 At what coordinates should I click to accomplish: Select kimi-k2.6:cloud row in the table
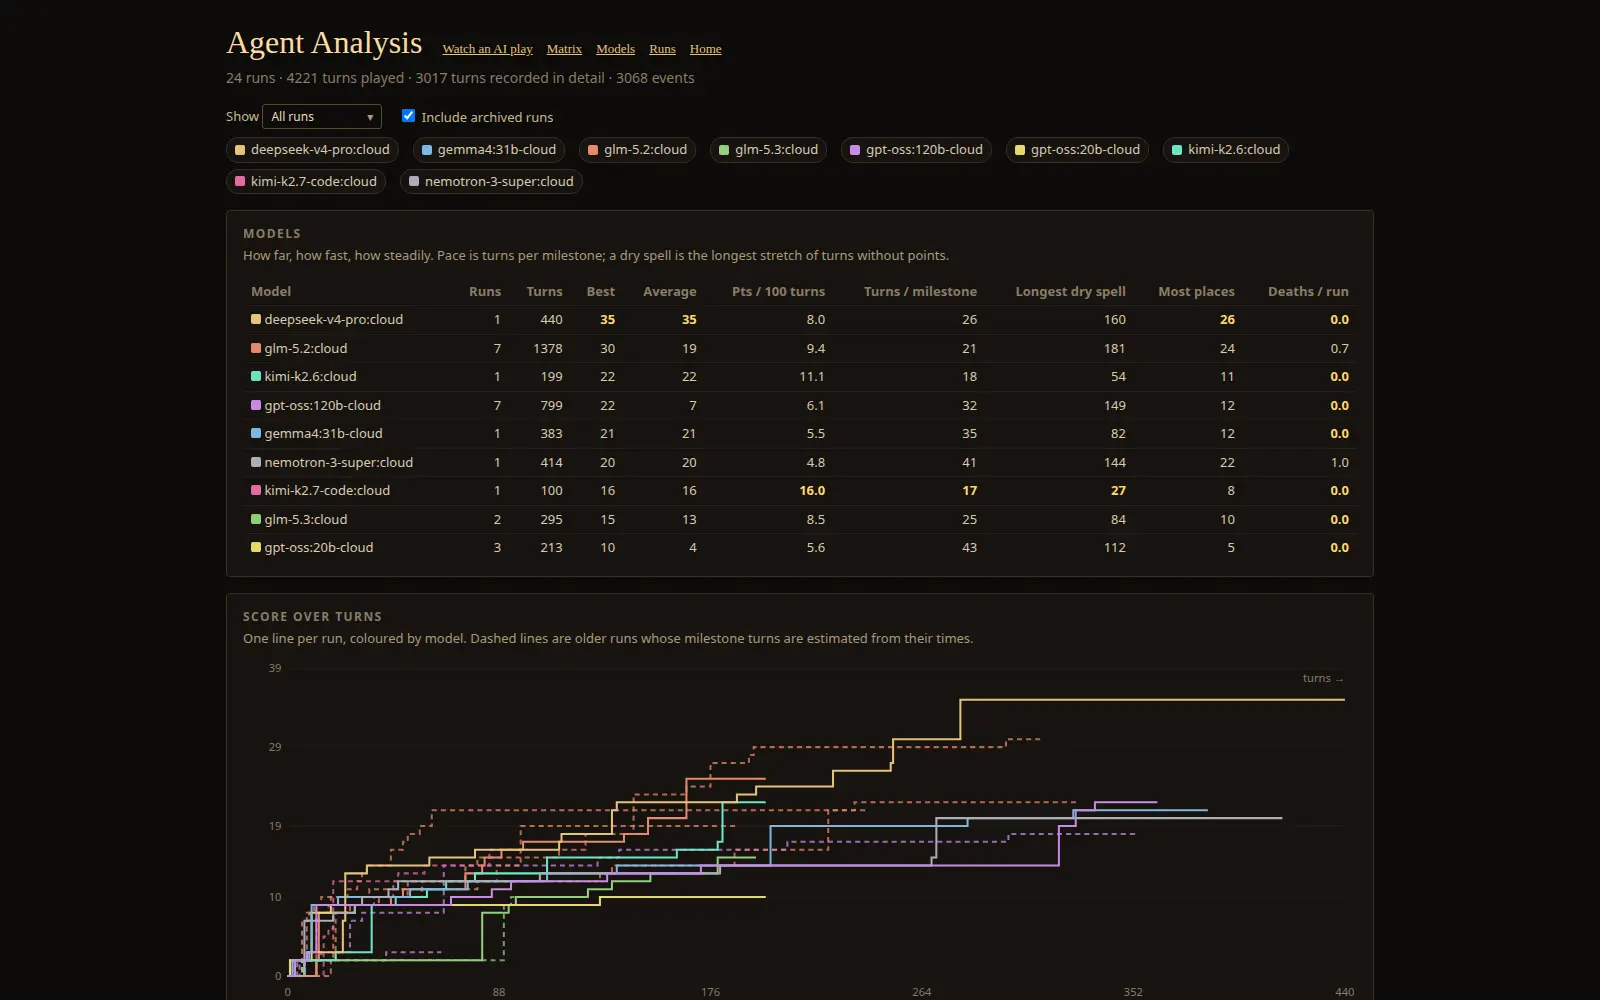click(800, 377)
